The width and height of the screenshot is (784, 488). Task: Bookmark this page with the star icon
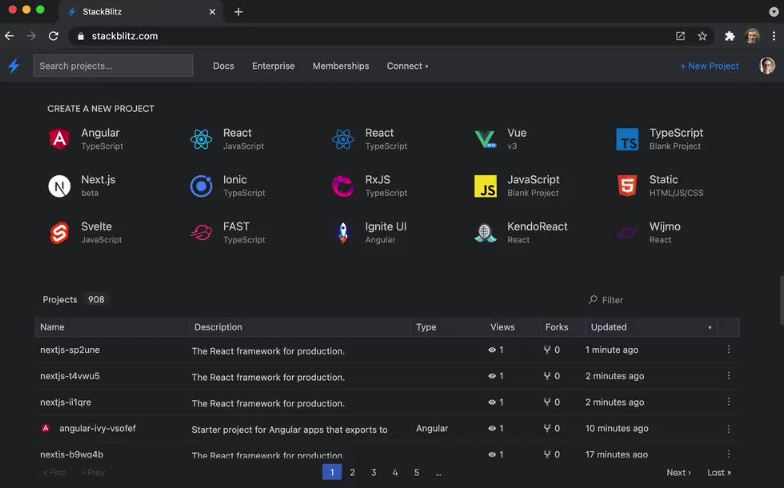(702, 36)
